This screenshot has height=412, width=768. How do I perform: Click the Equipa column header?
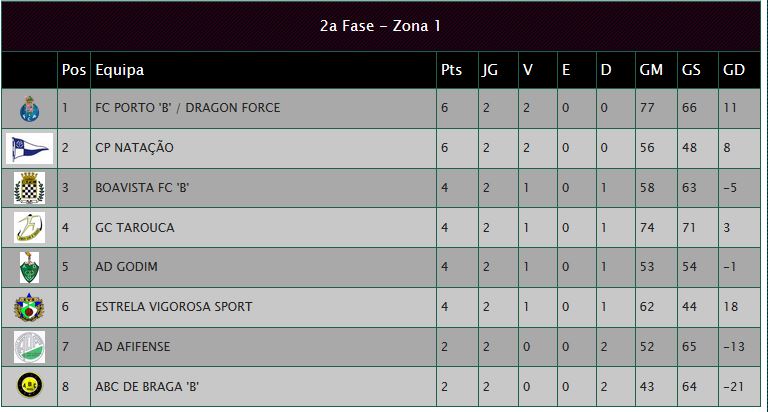point(120,70)
